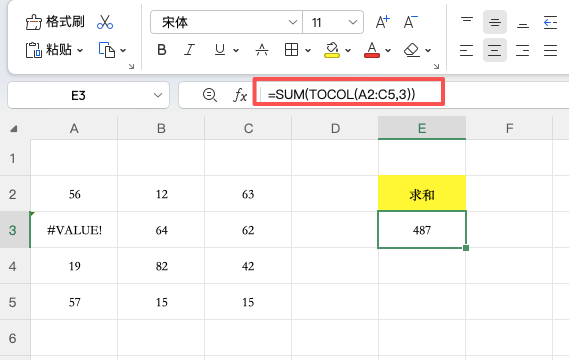Set Top vertical alignment
The width and height of the screenshot is (569, 360).
click(x=467, y=22)
